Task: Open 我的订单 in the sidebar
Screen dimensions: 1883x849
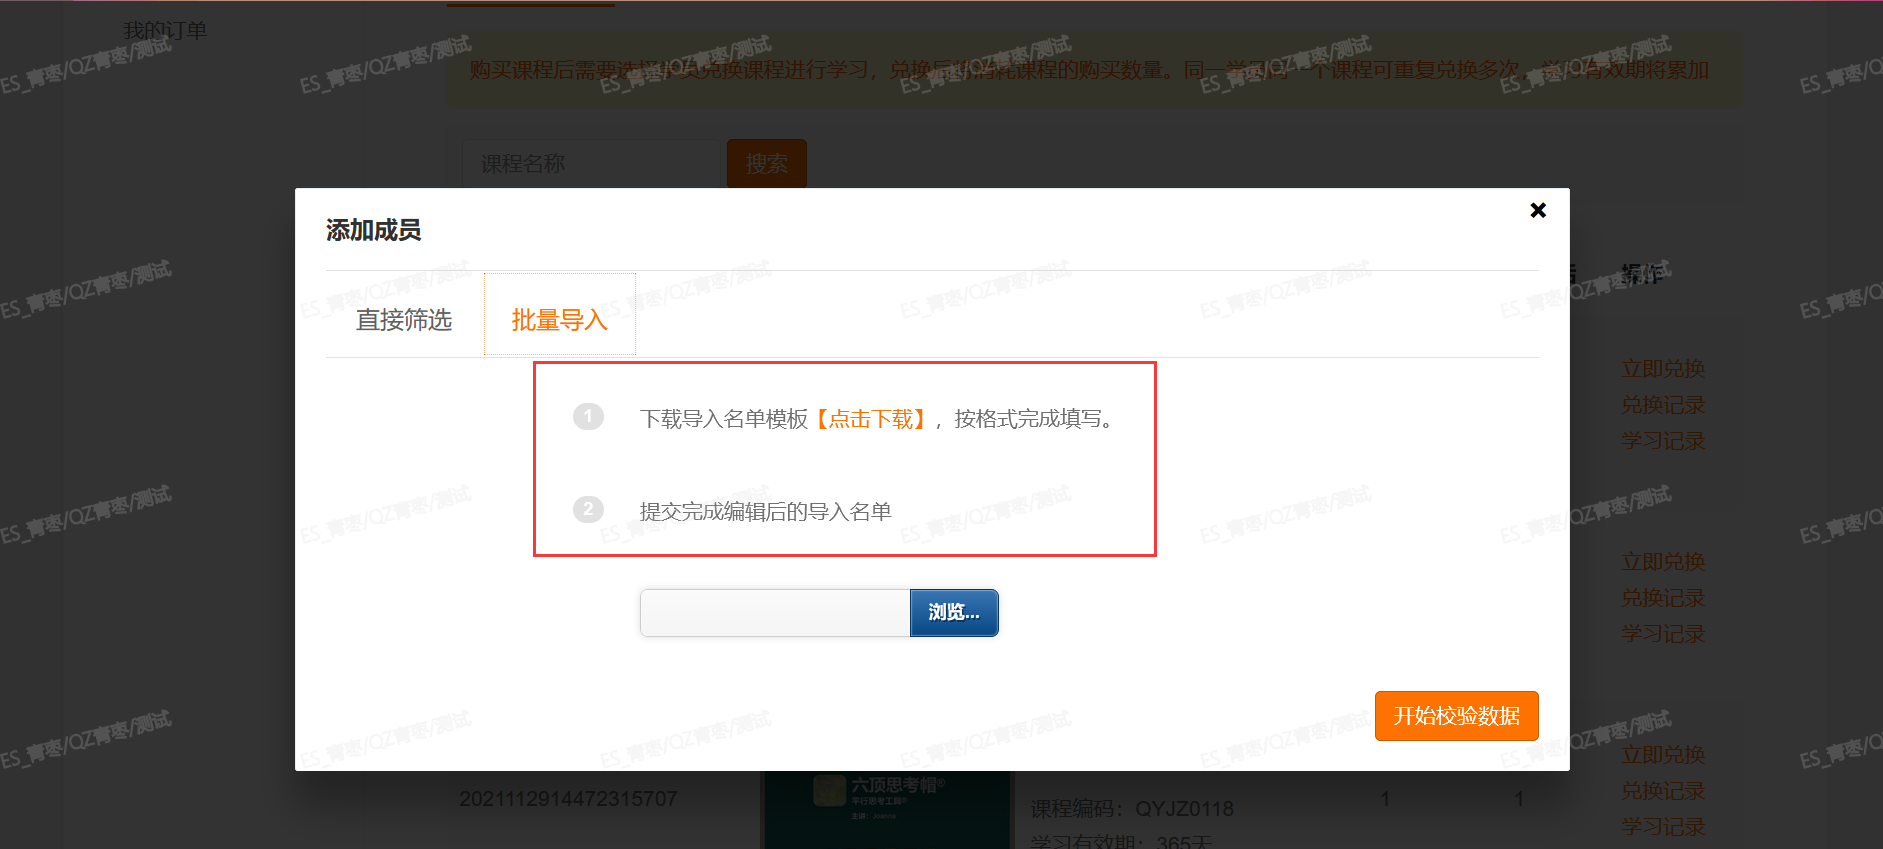Action: tap(165, 31)
